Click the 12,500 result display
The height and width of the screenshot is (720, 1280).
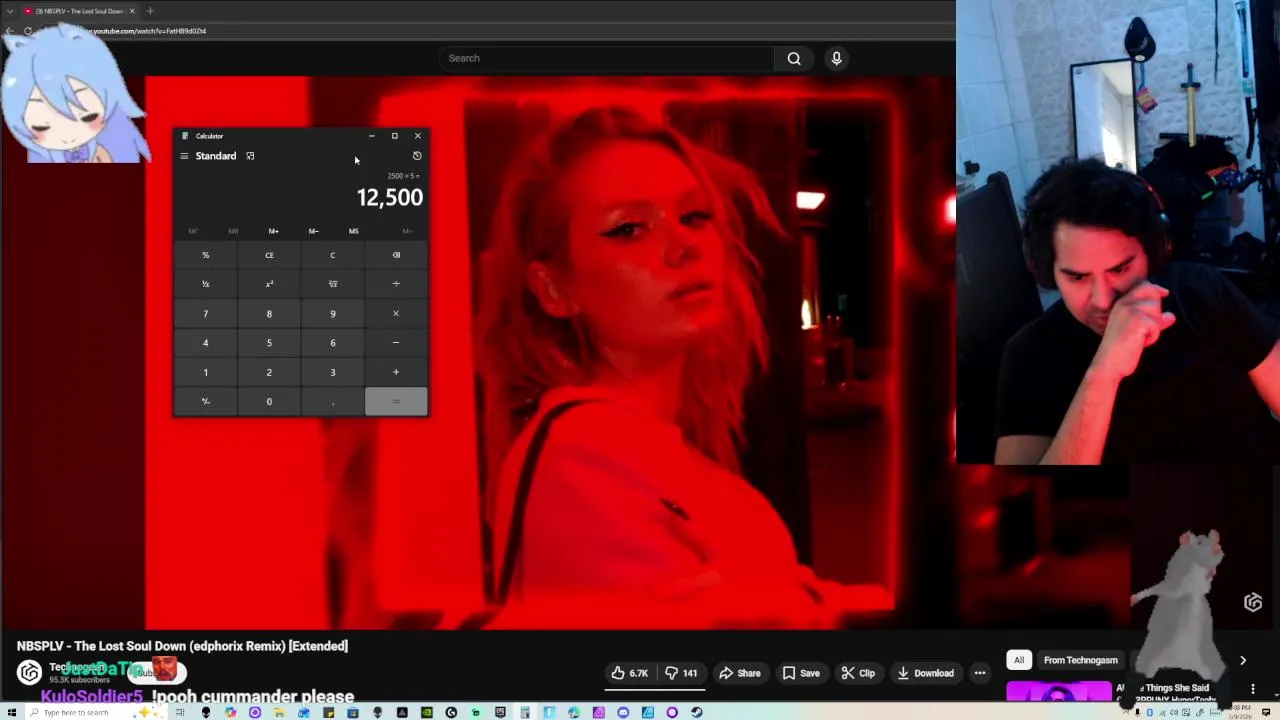click(x=390, y=197)
